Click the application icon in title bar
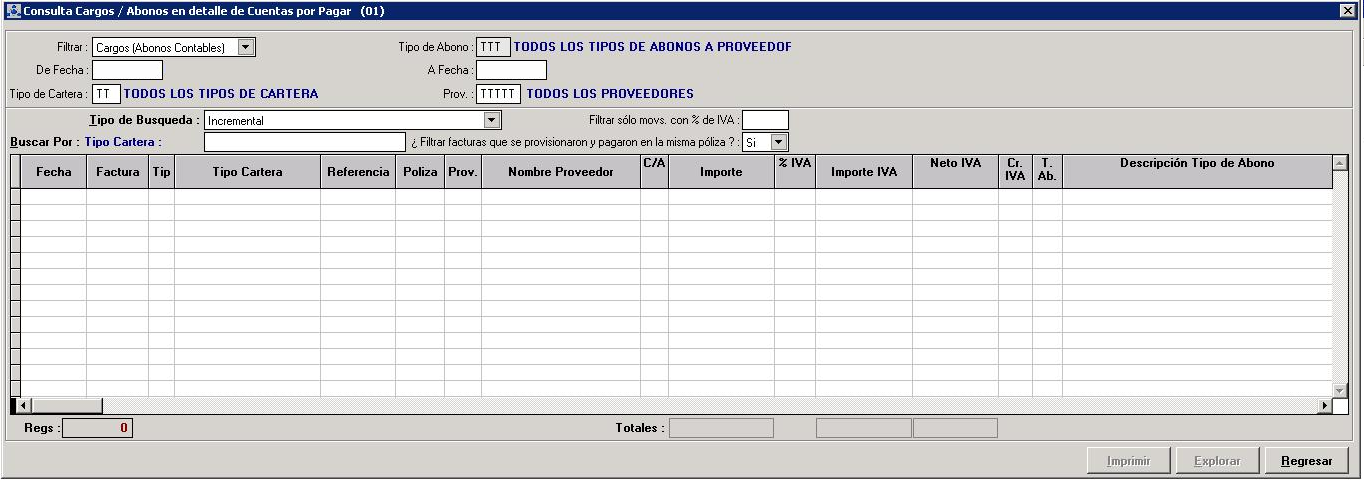The image size is (1364, 482). tap(13, 11)
